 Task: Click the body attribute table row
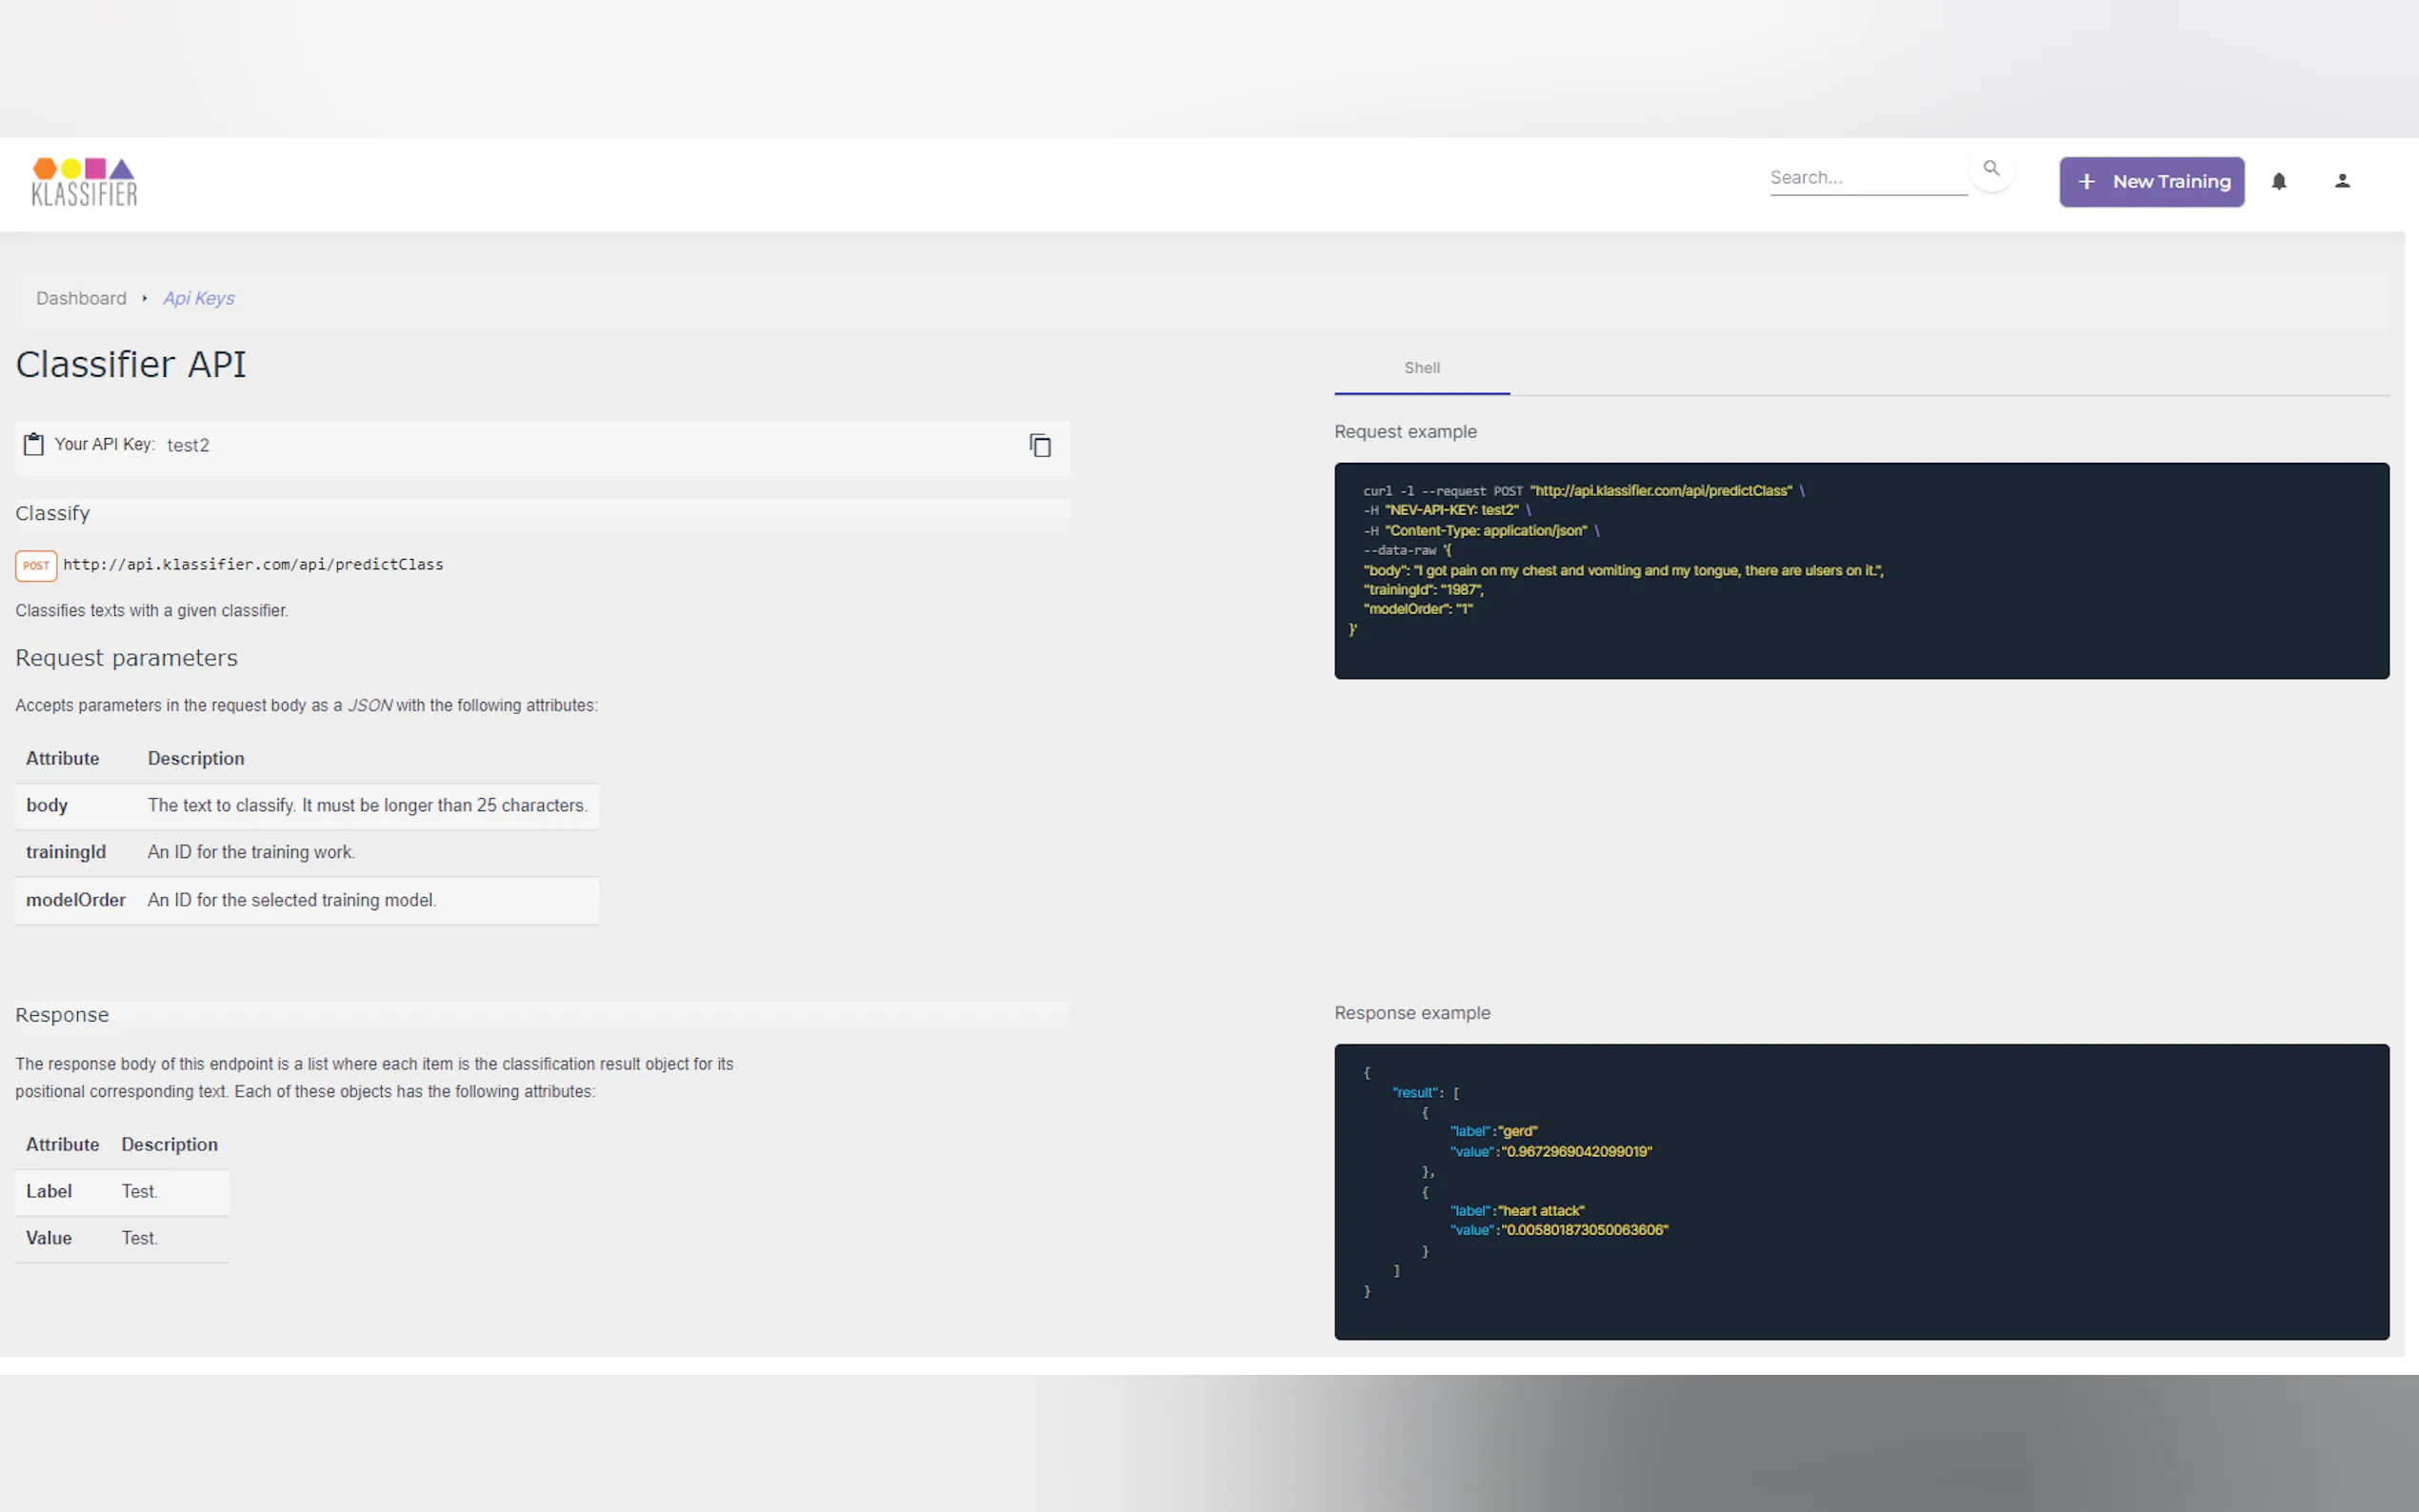pos(306,806)
